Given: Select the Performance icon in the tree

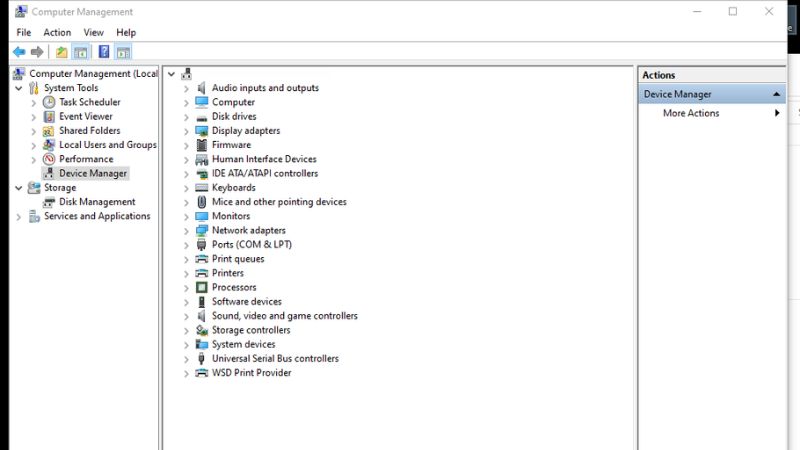Looking at the screenshot, I should coord(49,159).
